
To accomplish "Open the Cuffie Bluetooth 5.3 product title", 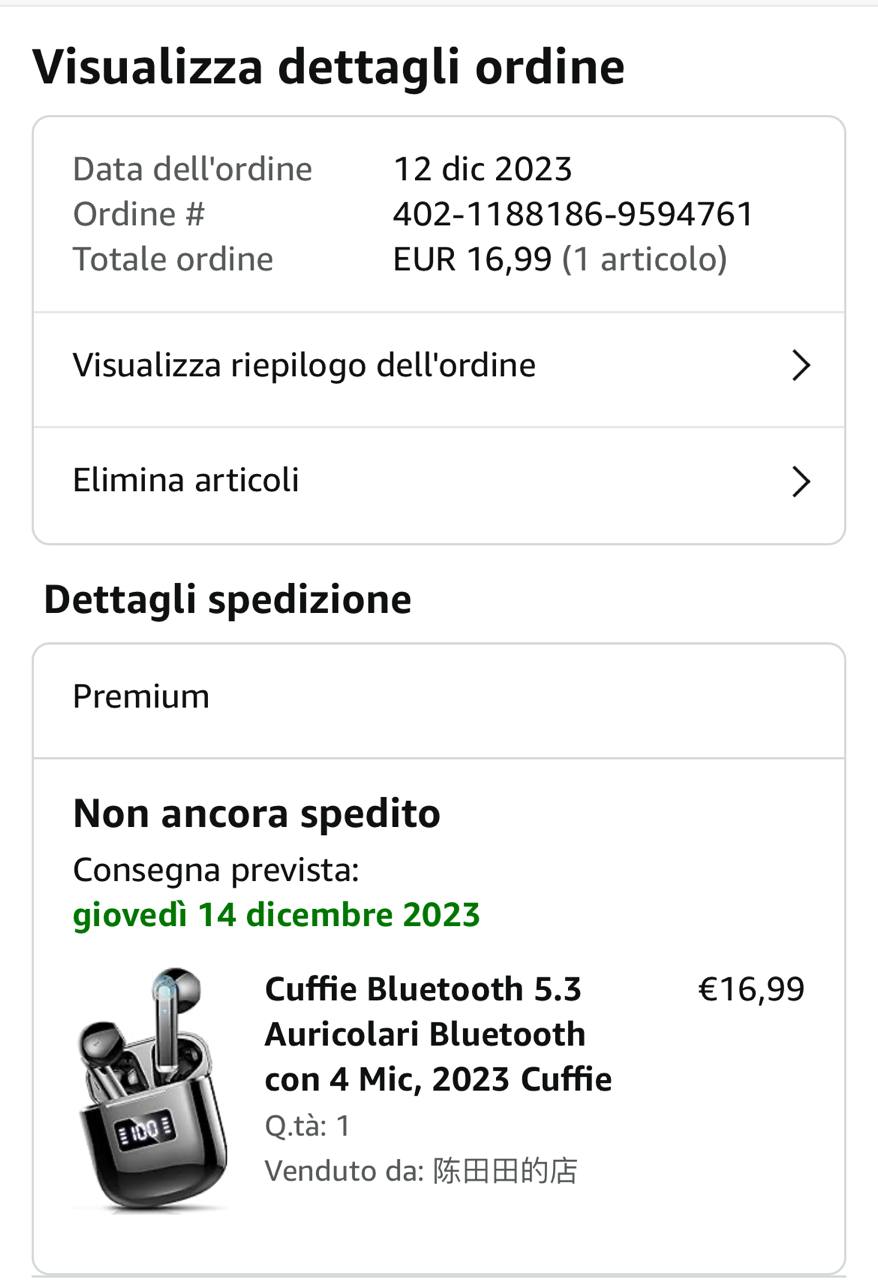I will tap(438, 1034).
